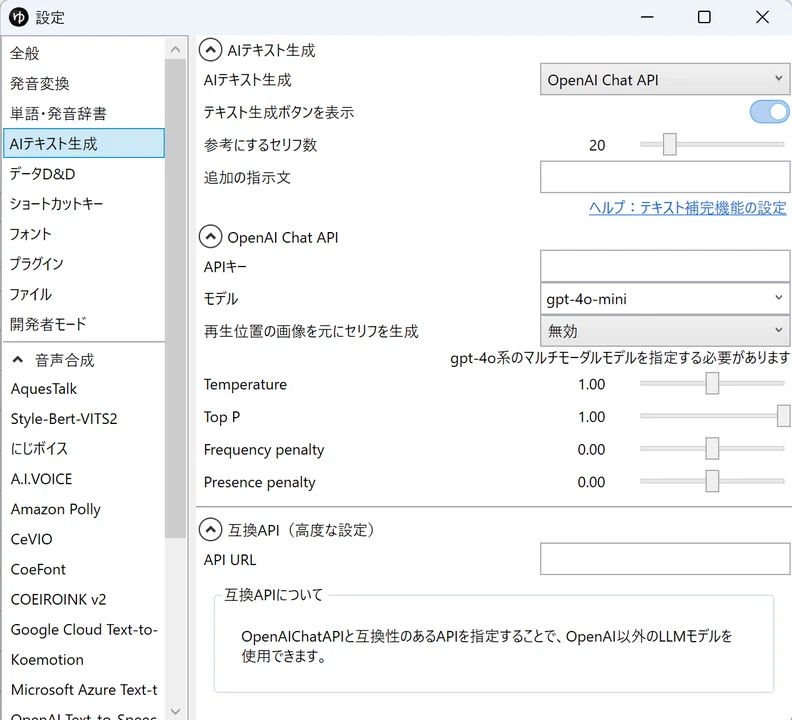Maximize the 設定 window
The height and width of the screenshot is (720, 792).
click(x=704, y=17)
